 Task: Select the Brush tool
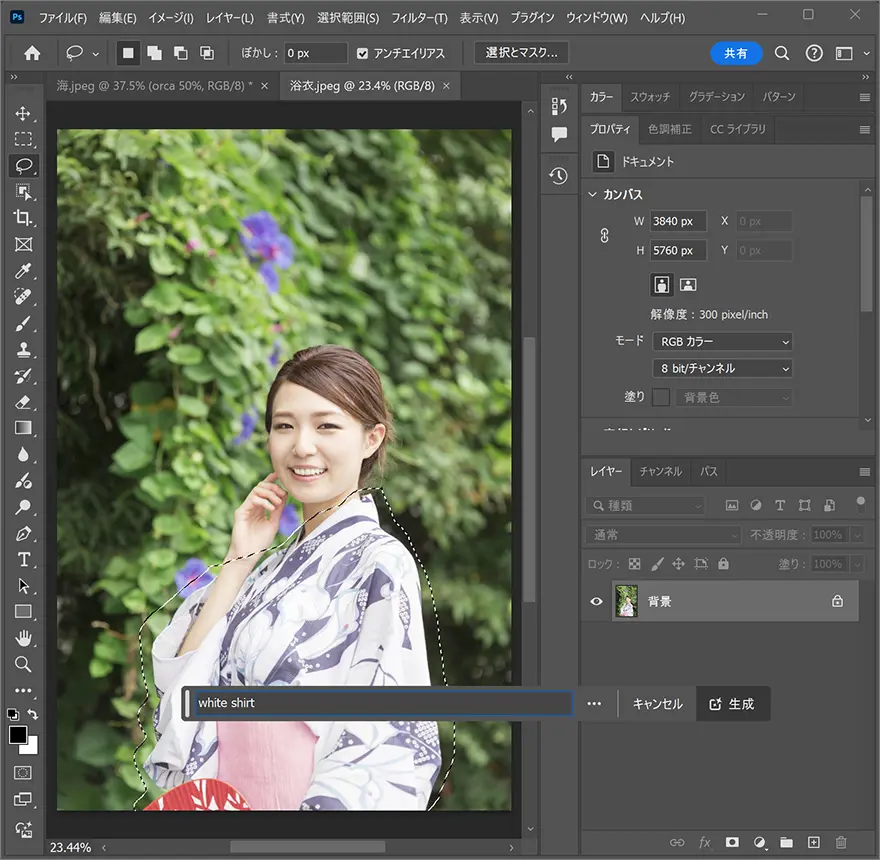click(x=23, y=324)
